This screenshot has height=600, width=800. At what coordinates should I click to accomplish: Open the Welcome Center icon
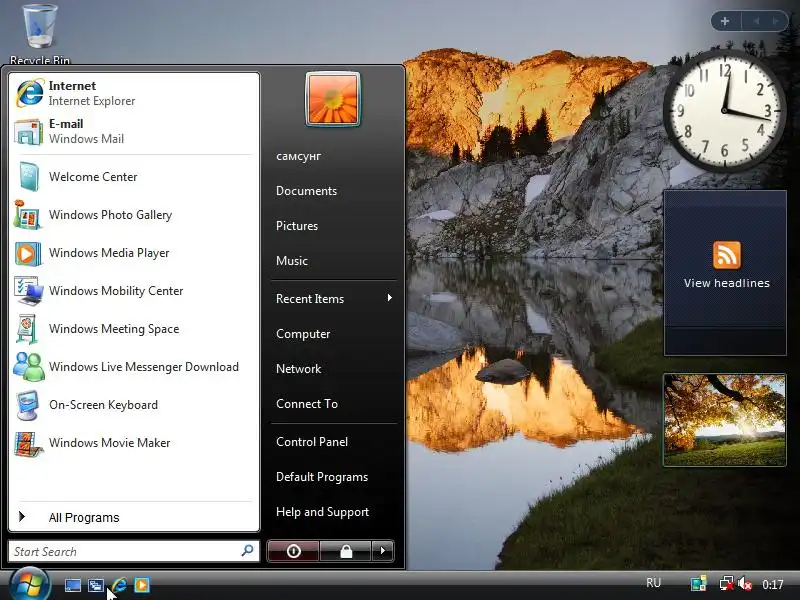(x=28, y=177)
